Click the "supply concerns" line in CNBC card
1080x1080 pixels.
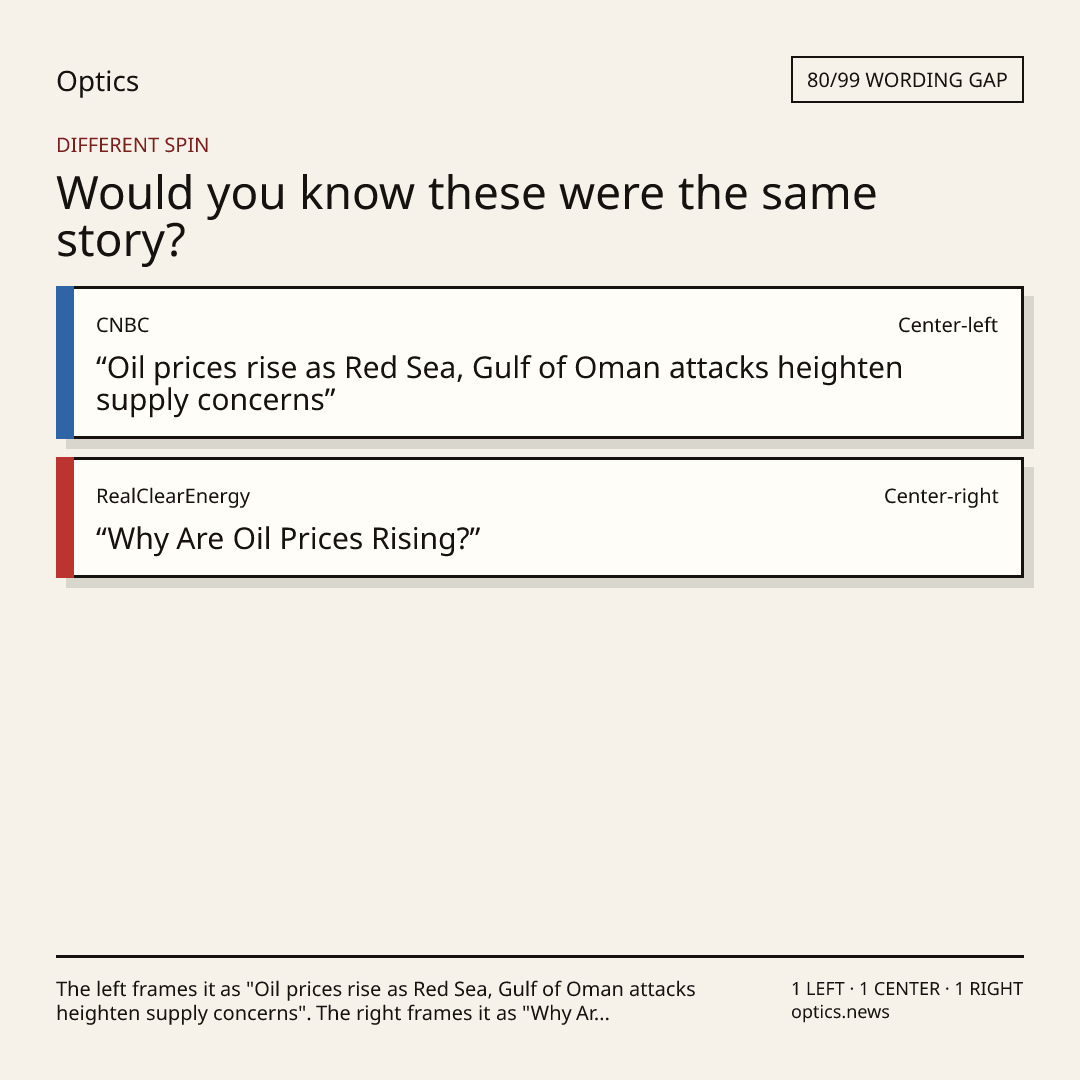[x=216, y=401]
